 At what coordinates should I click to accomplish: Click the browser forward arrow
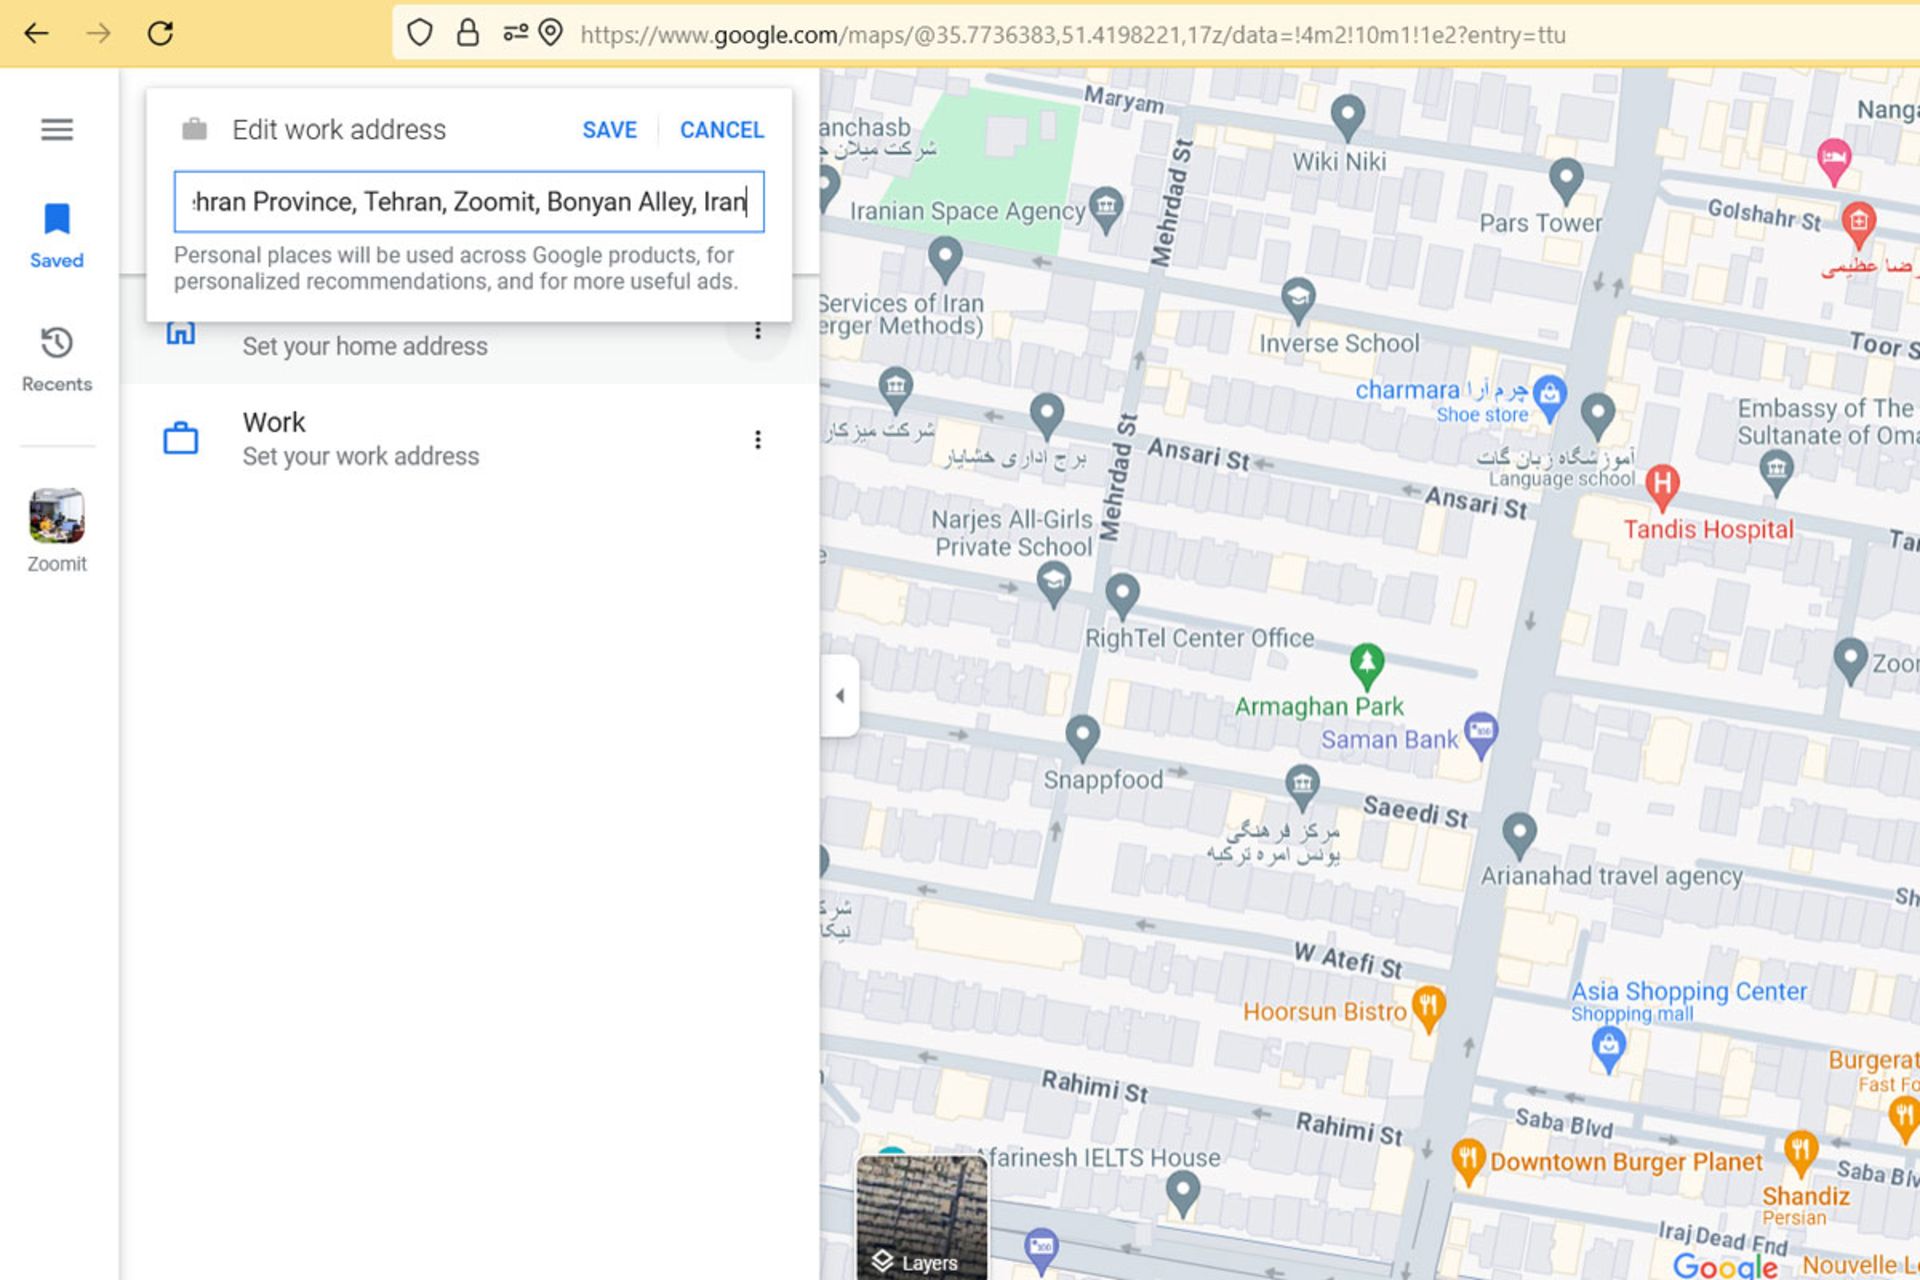[98, 33]
